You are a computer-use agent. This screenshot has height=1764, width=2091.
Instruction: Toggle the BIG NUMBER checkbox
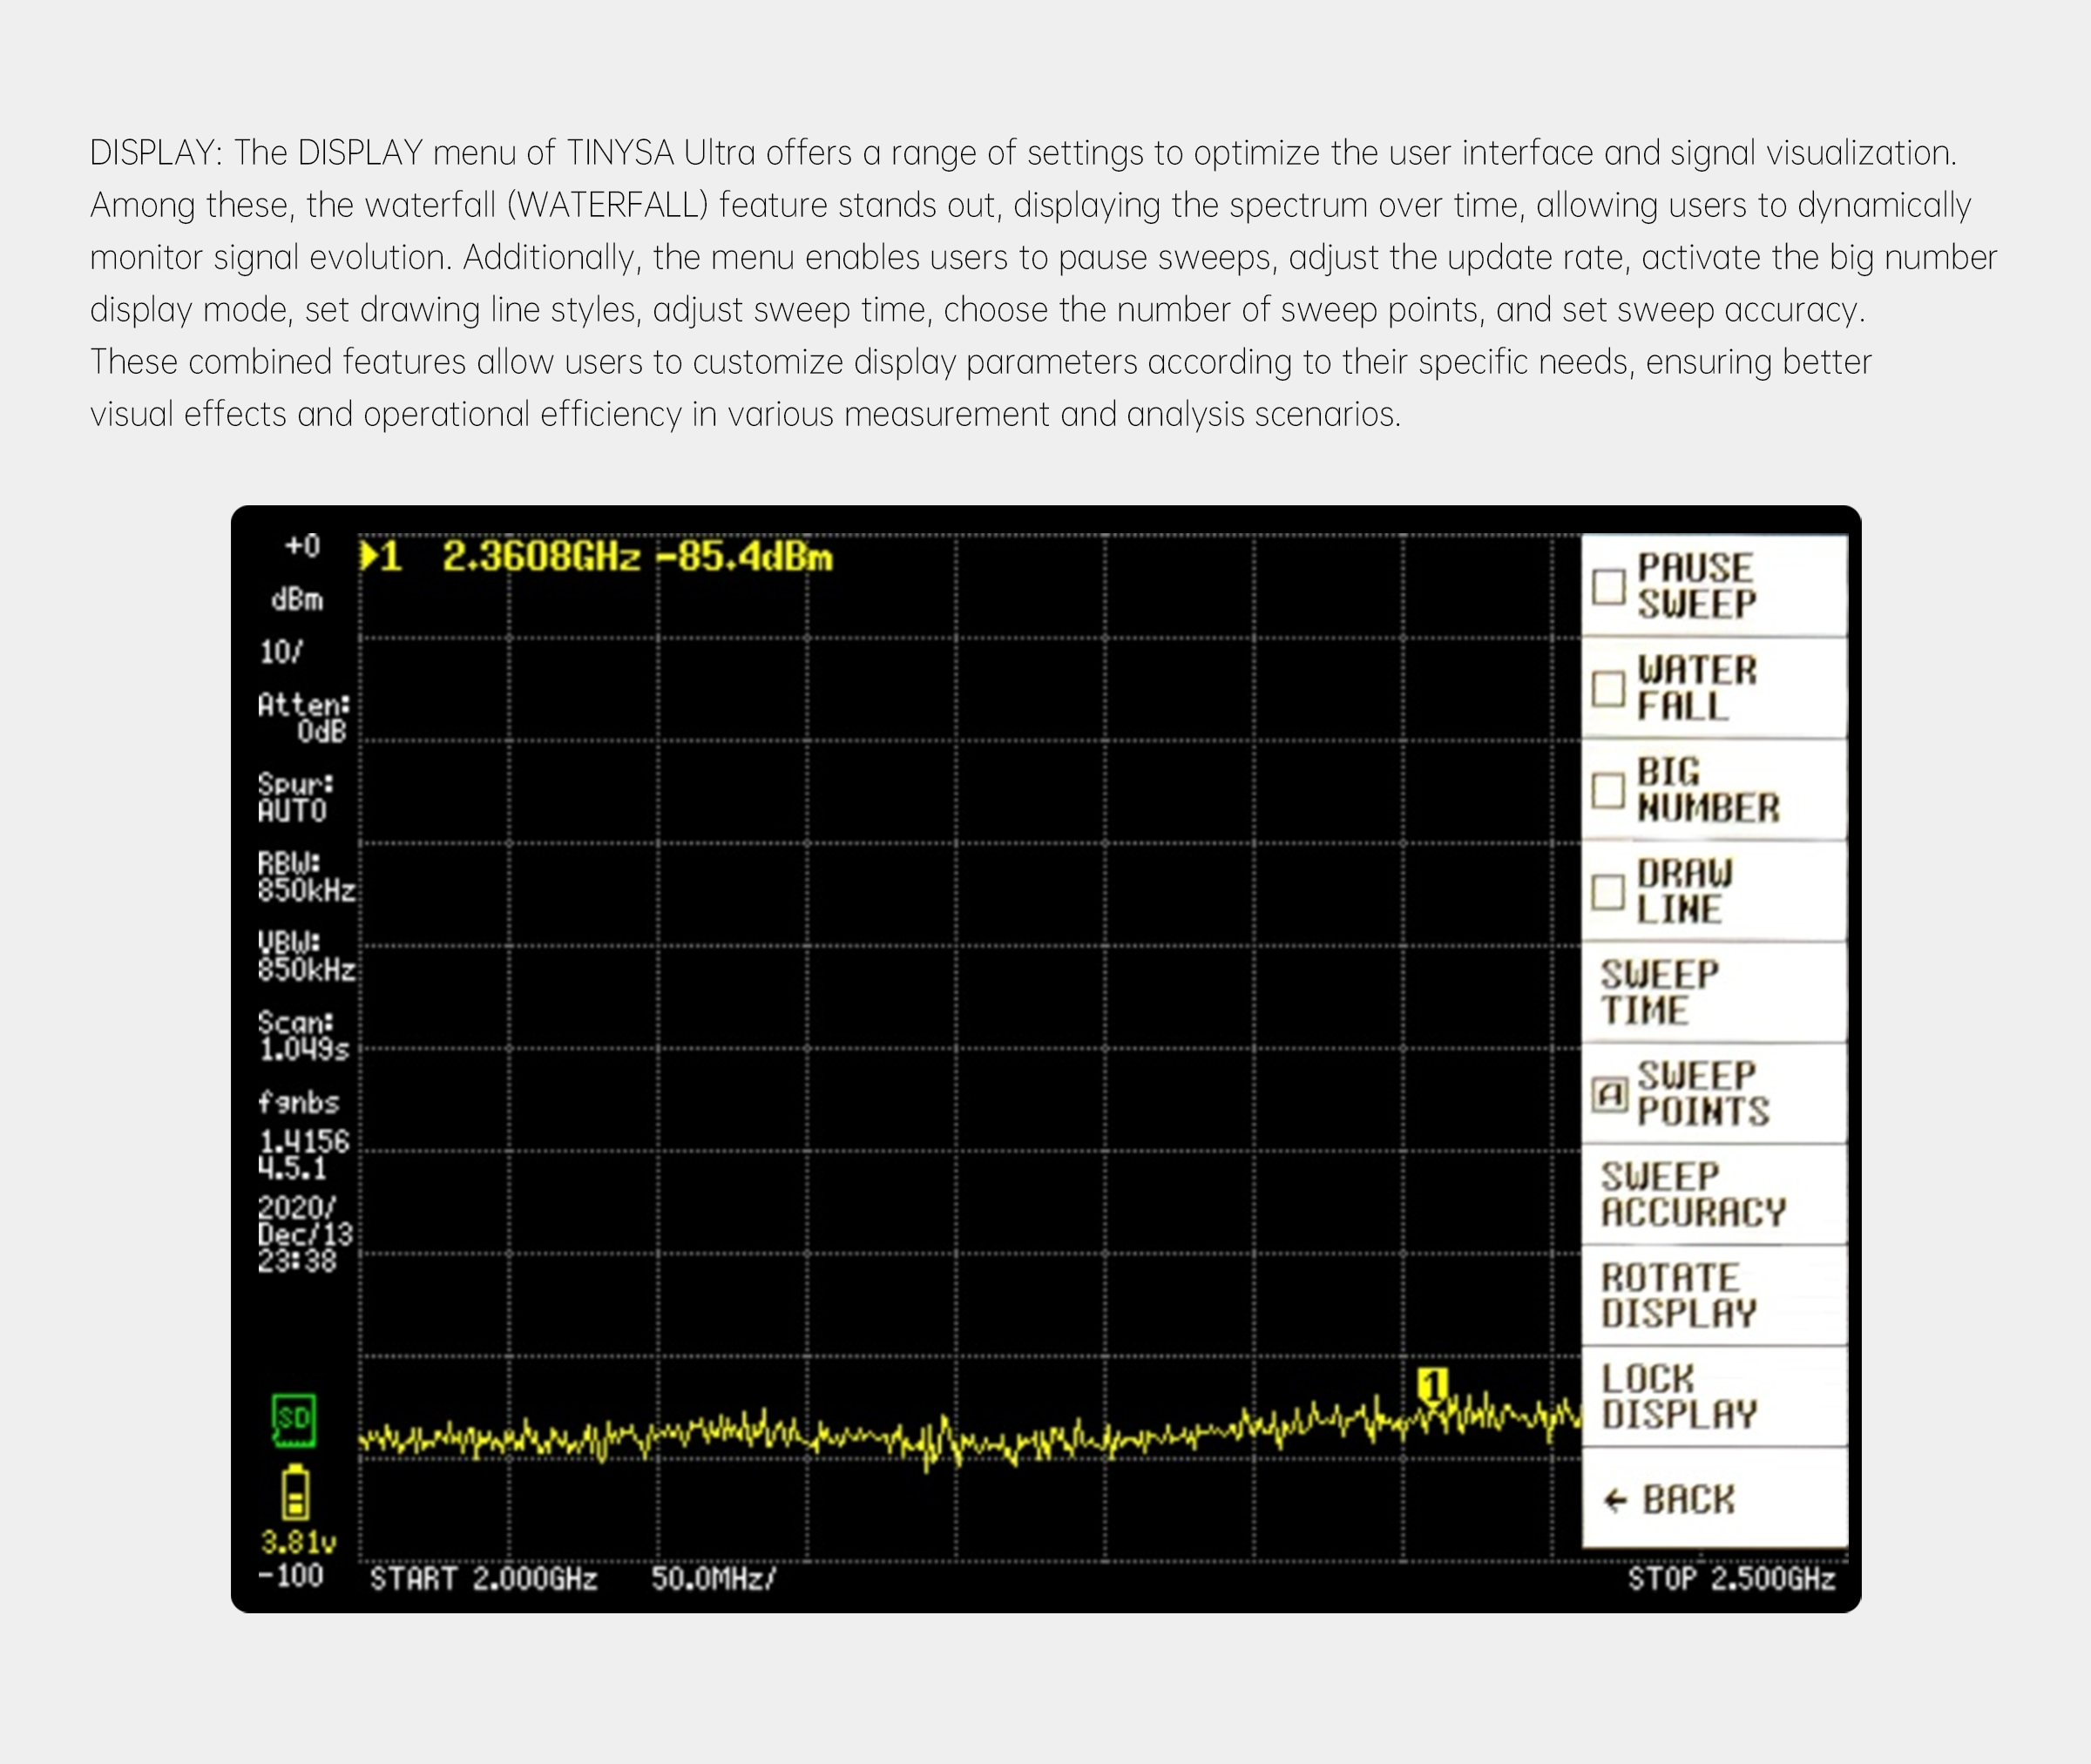[1608, 791]
